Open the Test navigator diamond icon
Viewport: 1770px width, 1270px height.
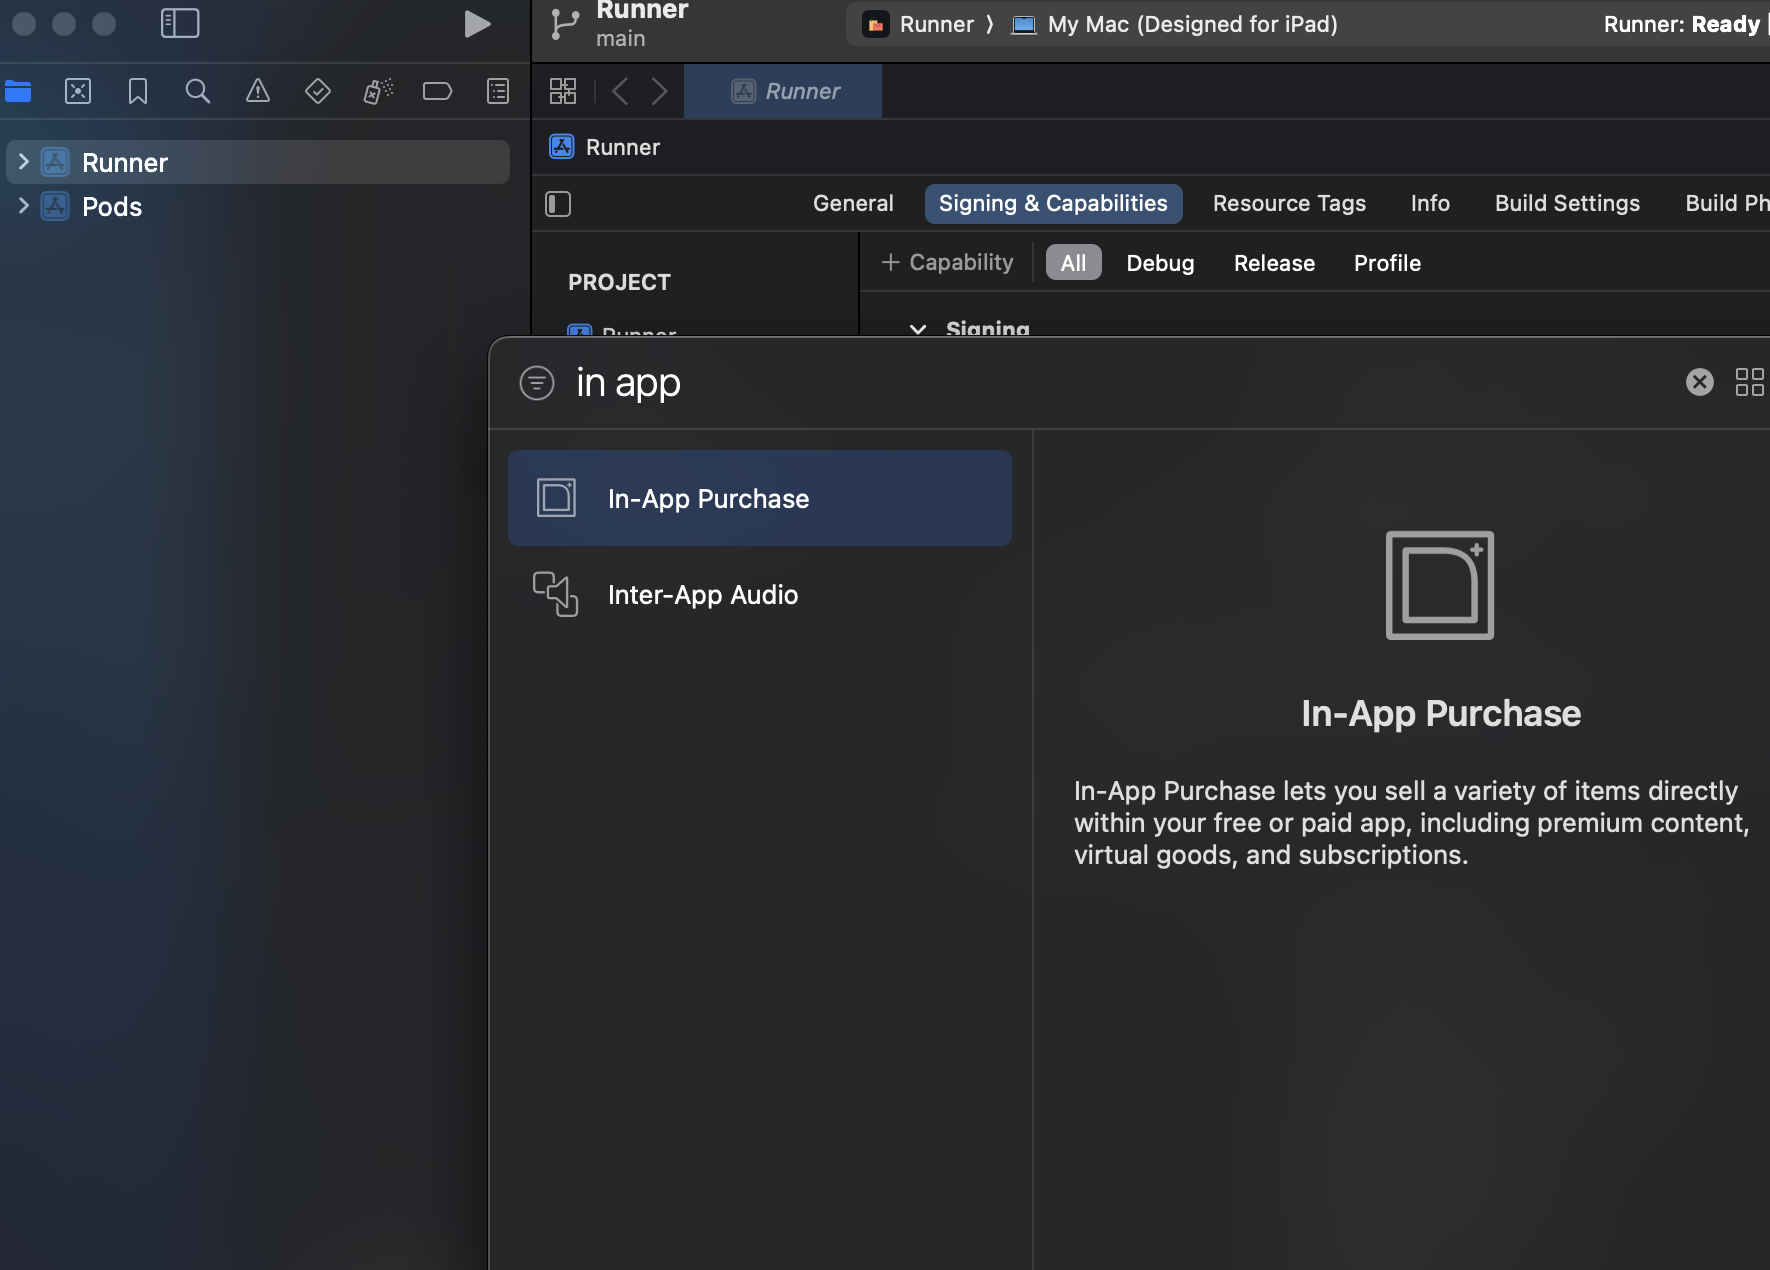[318, 92]
